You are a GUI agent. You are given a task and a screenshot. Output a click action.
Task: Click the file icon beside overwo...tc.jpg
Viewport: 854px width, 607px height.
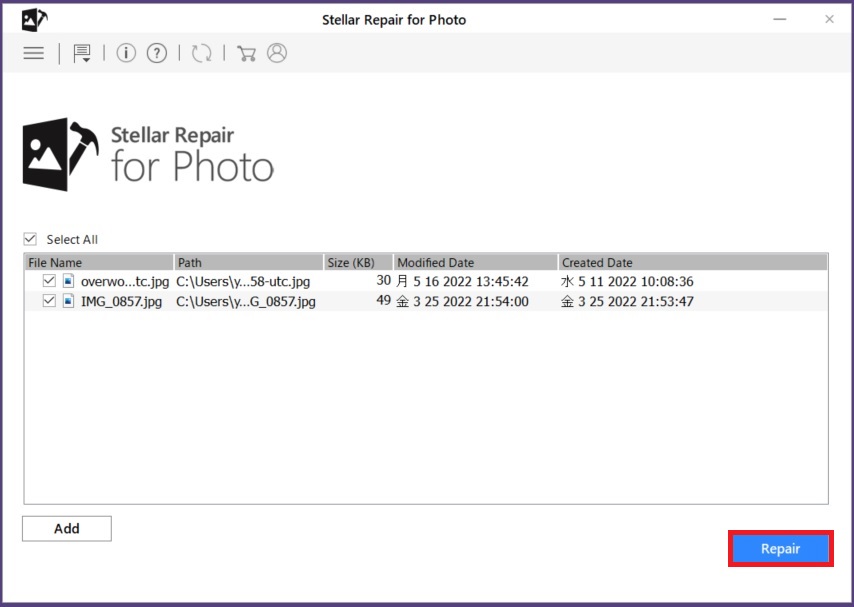click(x=69, y=281)
